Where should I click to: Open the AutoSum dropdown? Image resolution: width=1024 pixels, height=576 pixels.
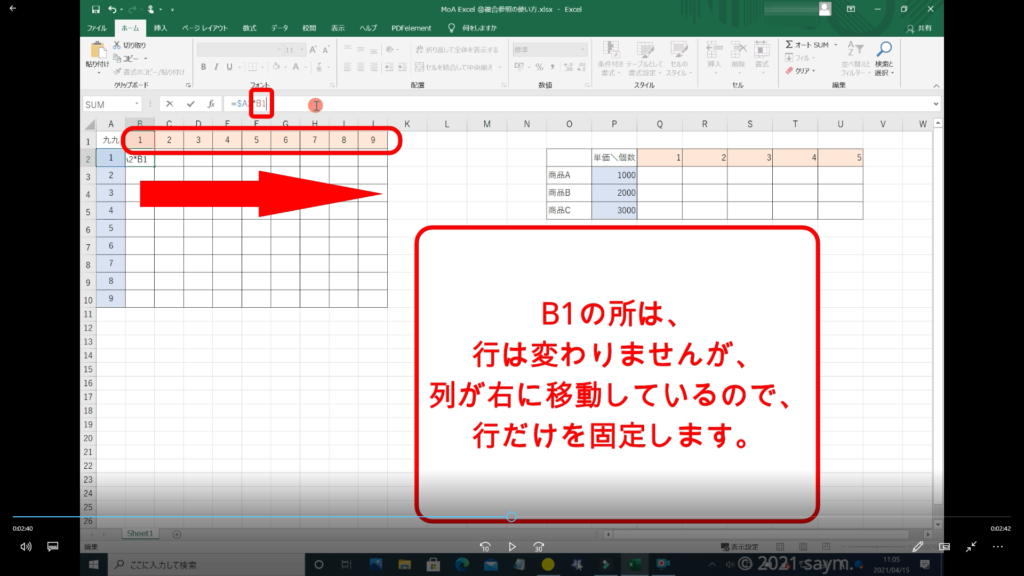click(x=834, y=45)
